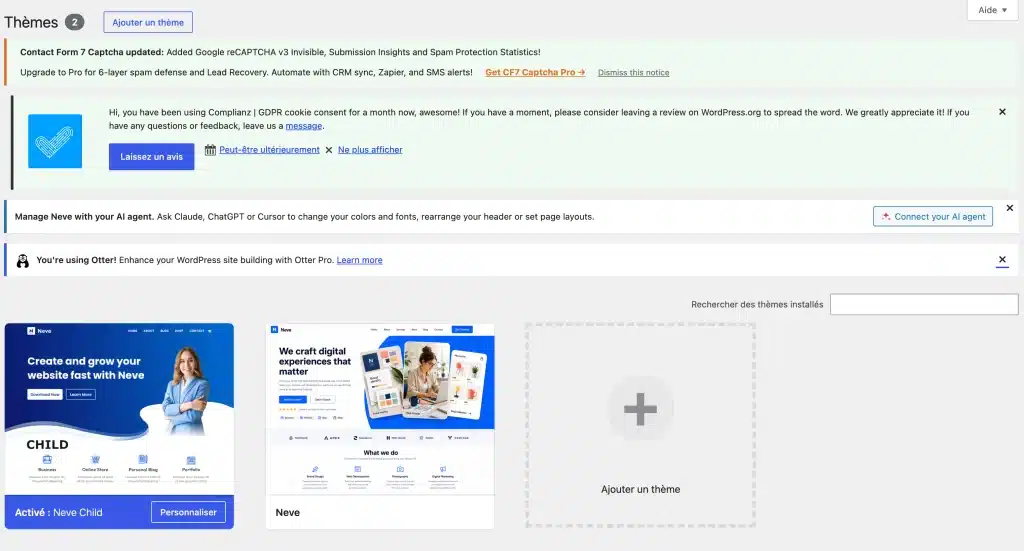
Task: Dismiss the Otter notice
Action: pos(1002,260)
